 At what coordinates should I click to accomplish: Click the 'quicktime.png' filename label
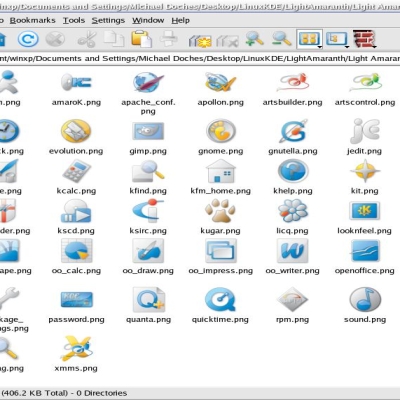[x=220, y=320]
